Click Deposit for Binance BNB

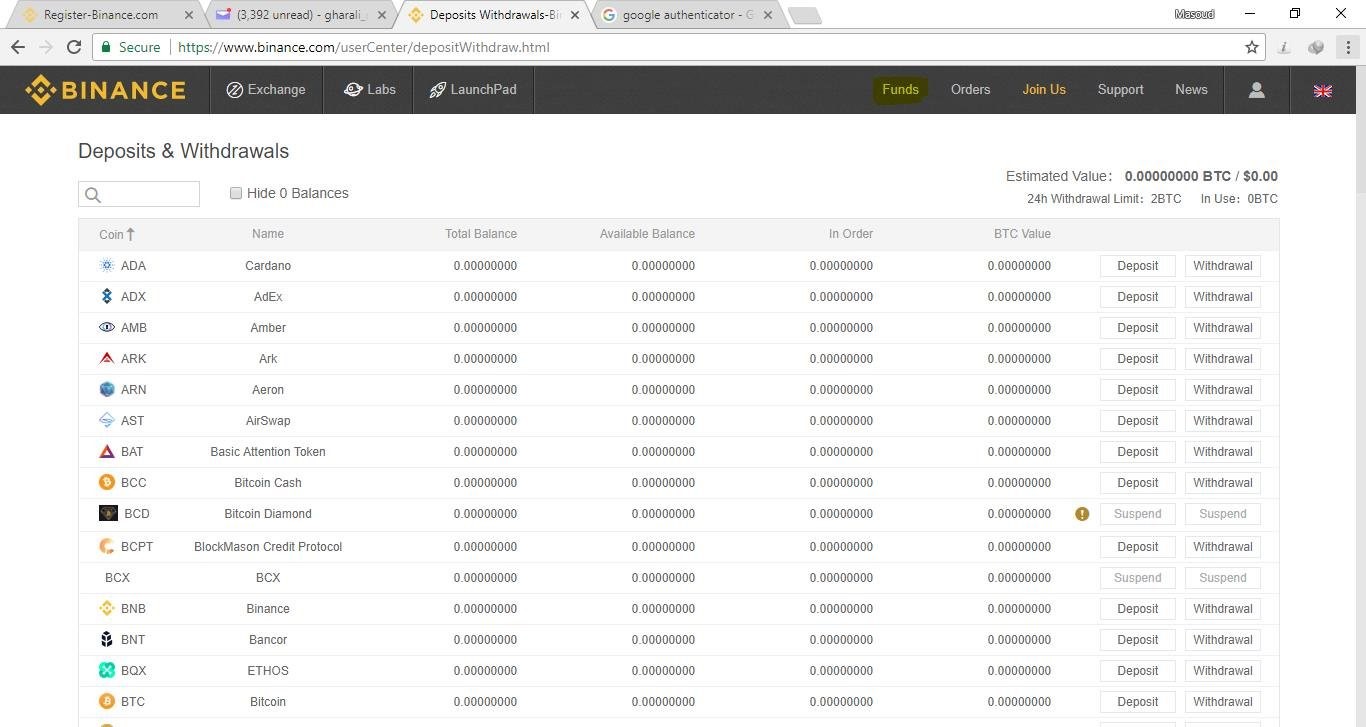[1138, 609]
